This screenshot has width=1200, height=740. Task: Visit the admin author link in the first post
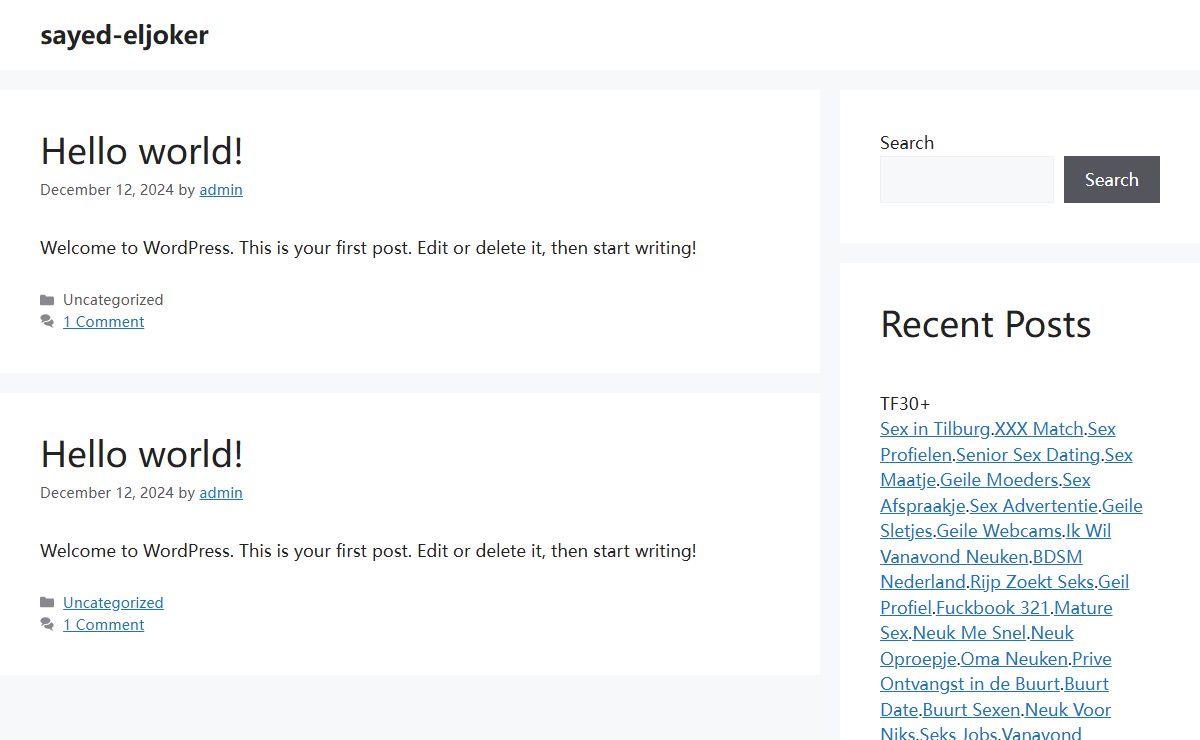(x=221, y=190)
